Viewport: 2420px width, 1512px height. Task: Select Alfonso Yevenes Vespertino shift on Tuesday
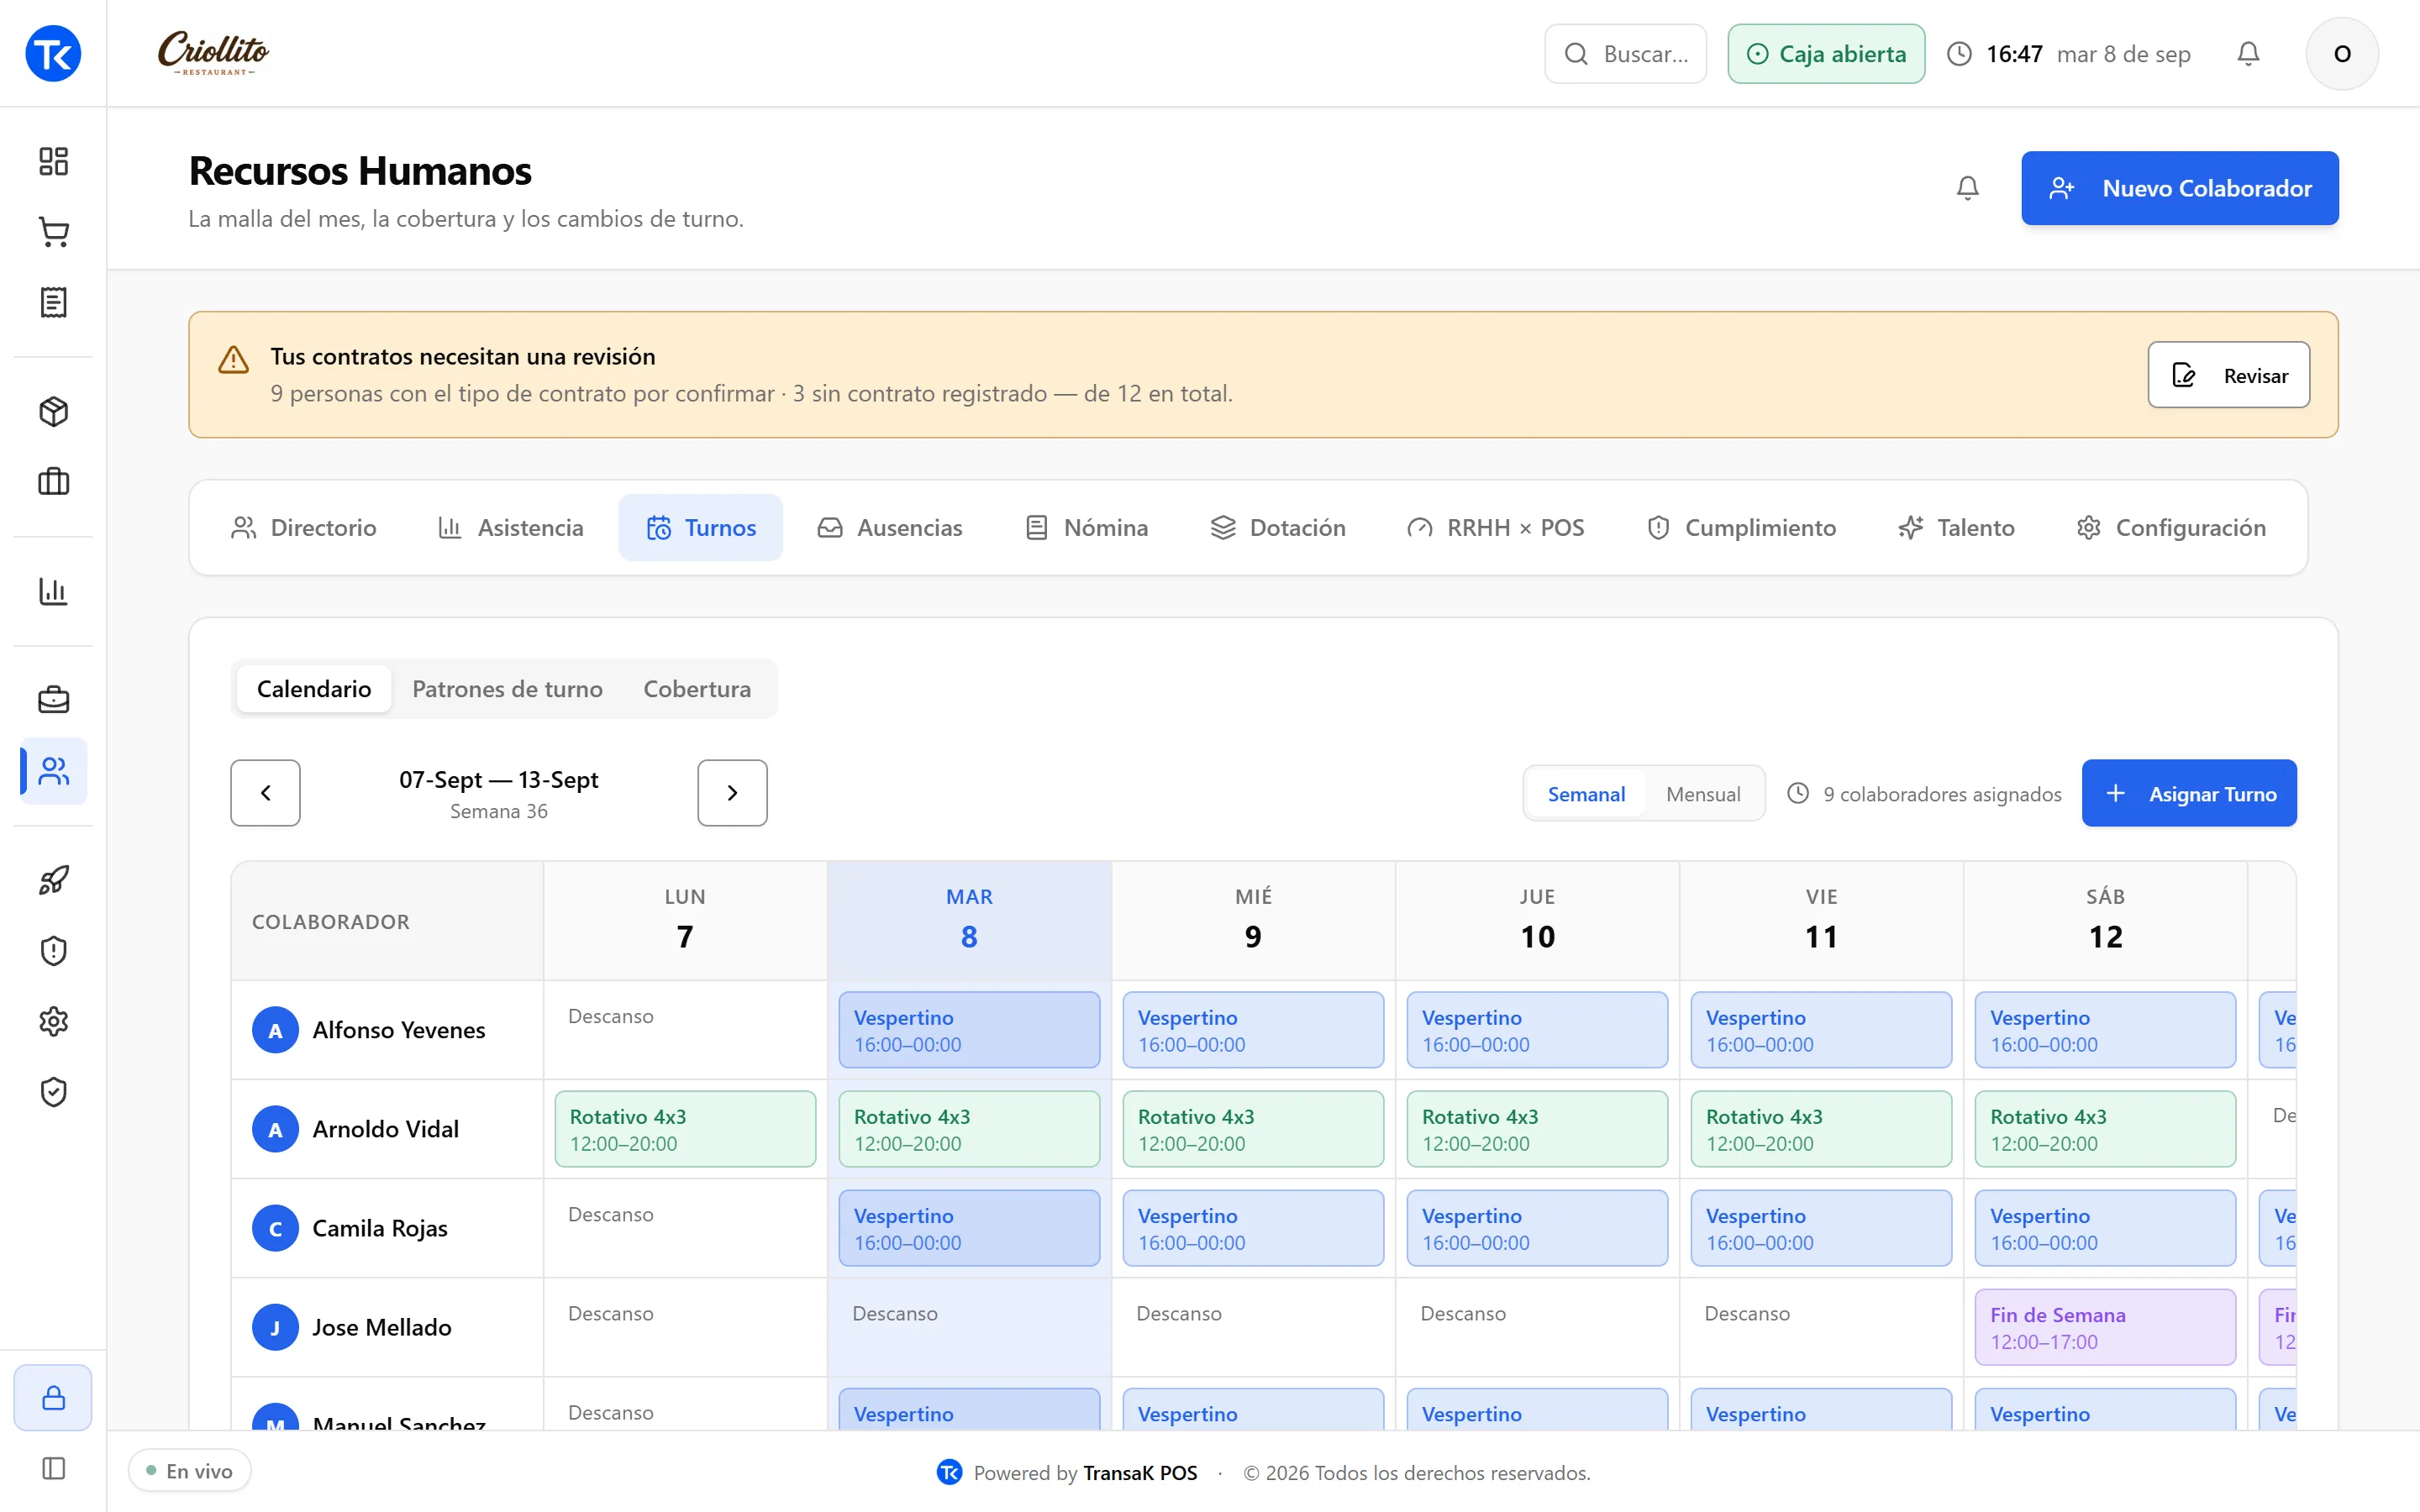click(x=969, y=1030)
